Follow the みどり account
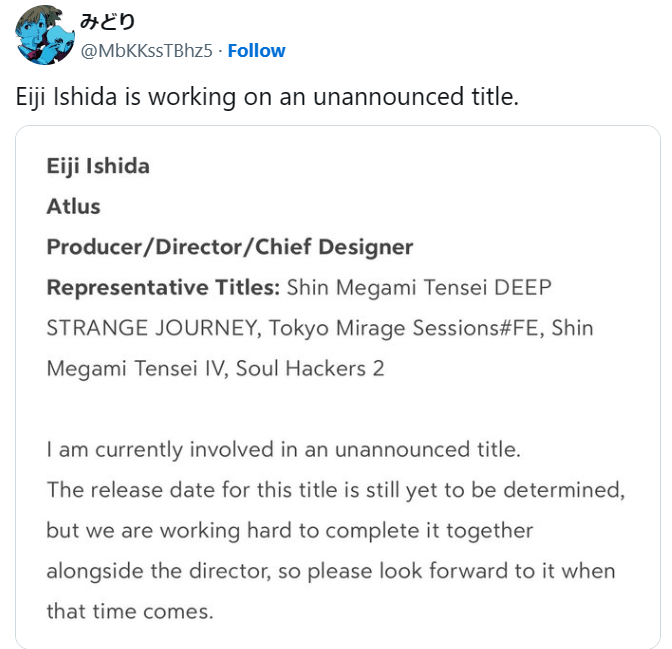 256,51
